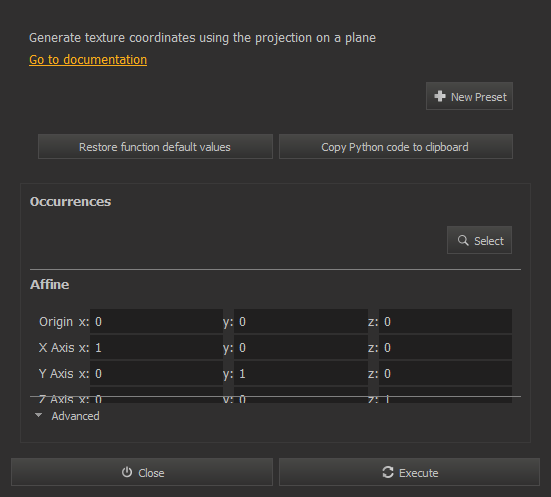Click the refresh icon on Execute button
The image size is (551, 497).
(388, 472)
